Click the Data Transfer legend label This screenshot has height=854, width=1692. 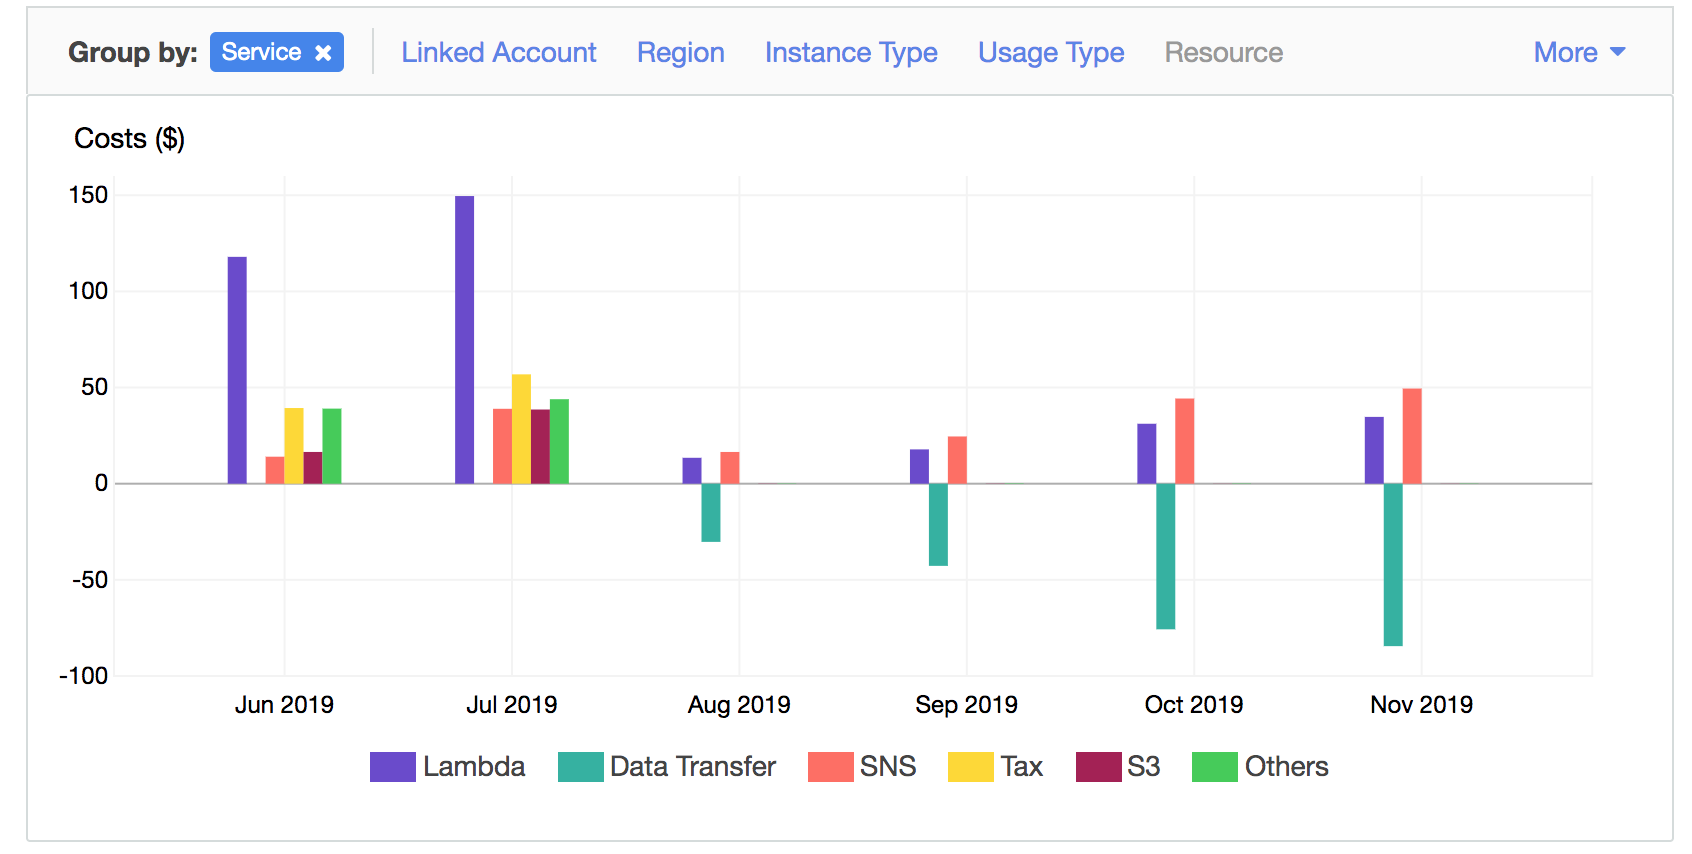[692, 767]
